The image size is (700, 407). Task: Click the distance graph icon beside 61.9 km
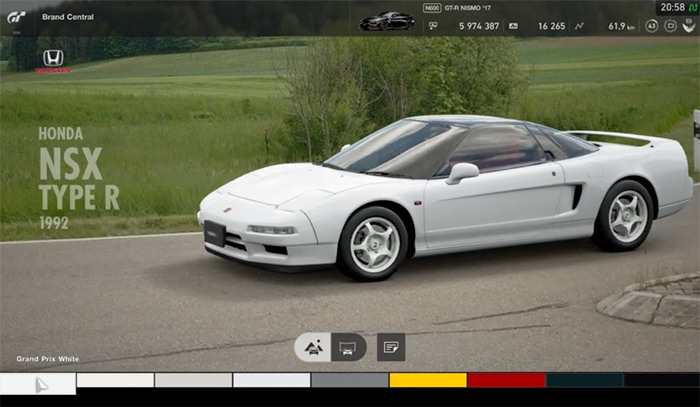(579, 26)
